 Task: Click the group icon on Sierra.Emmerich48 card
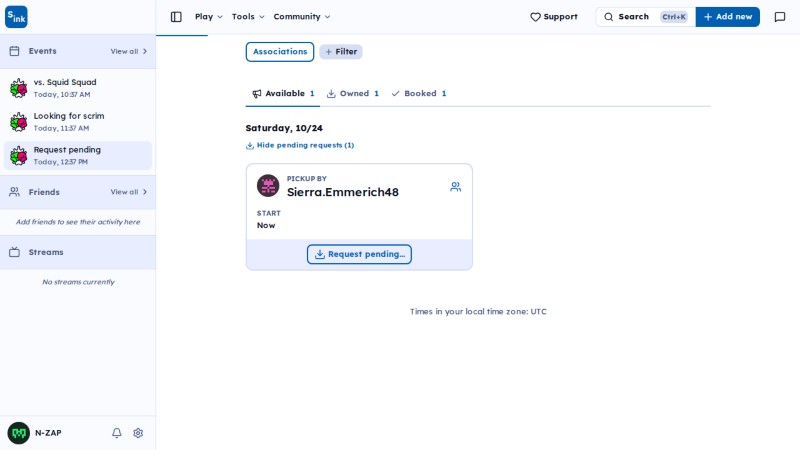pyautogui.click(x=456, y=187)
